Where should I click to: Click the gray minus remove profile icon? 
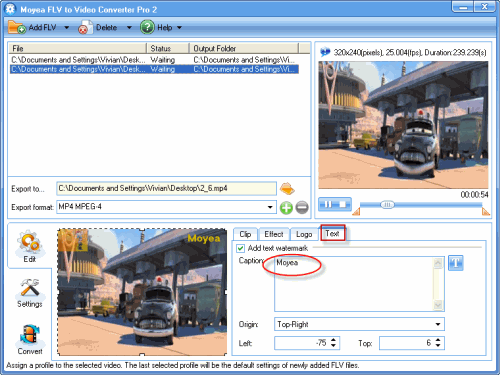(x=302, y=208)
